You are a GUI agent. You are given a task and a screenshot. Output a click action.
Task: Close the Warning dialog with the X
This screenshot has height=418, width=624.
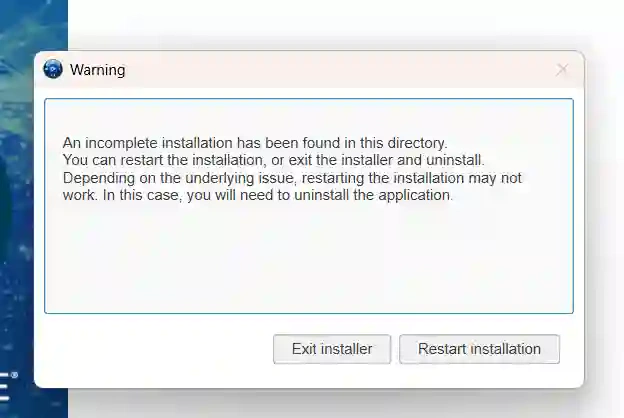pyautogui.click(x=562, y=70)
